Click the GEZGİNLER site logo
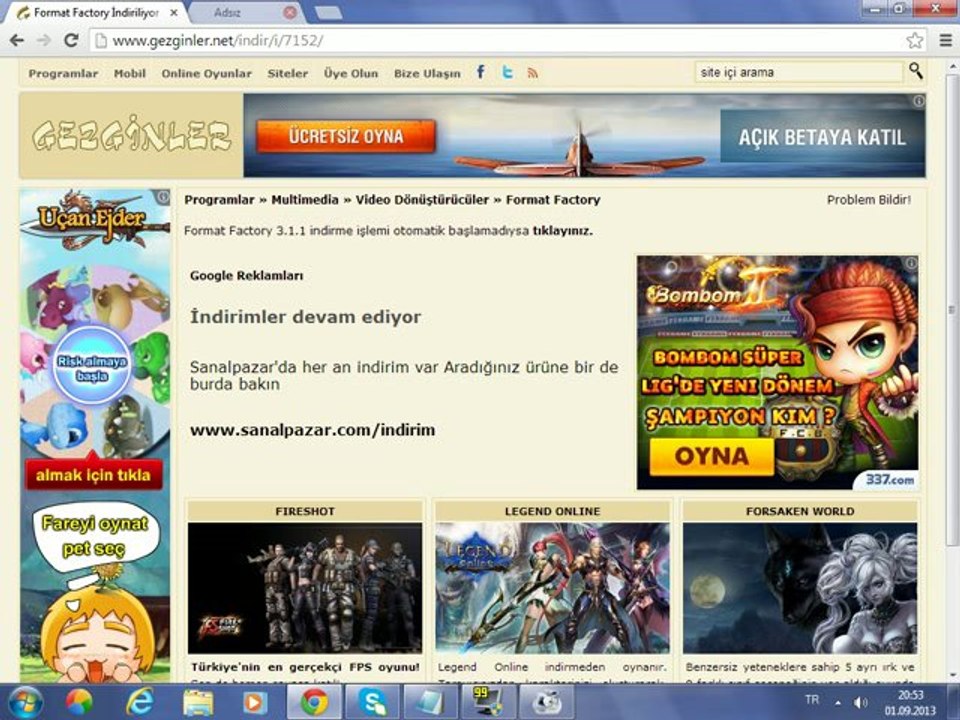The image size is (960, 720). pyautogui.click(x=131, y=135)
